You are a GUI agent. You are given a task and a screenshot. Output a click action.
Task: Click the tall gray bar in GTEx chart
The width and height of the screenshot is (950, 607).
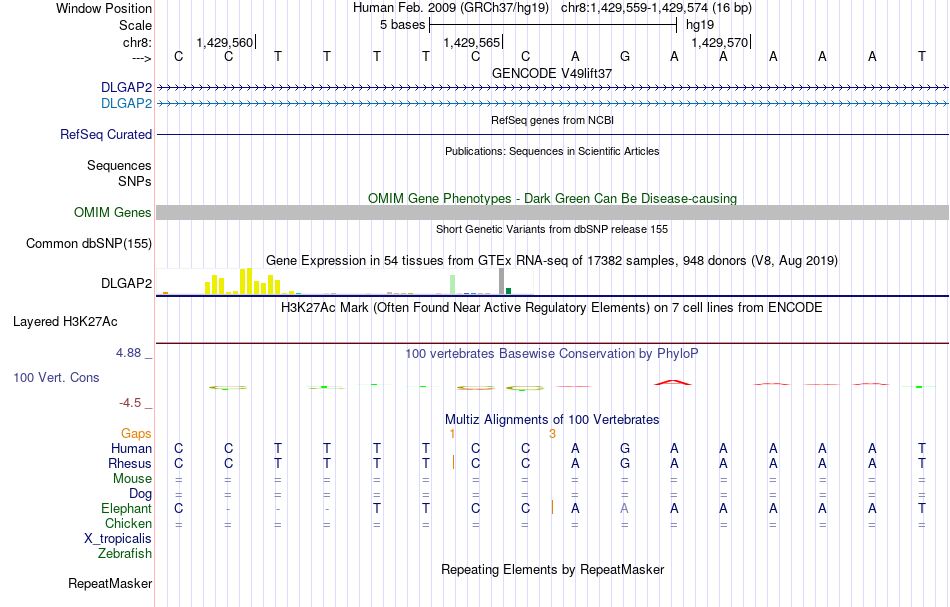[501, 281]
